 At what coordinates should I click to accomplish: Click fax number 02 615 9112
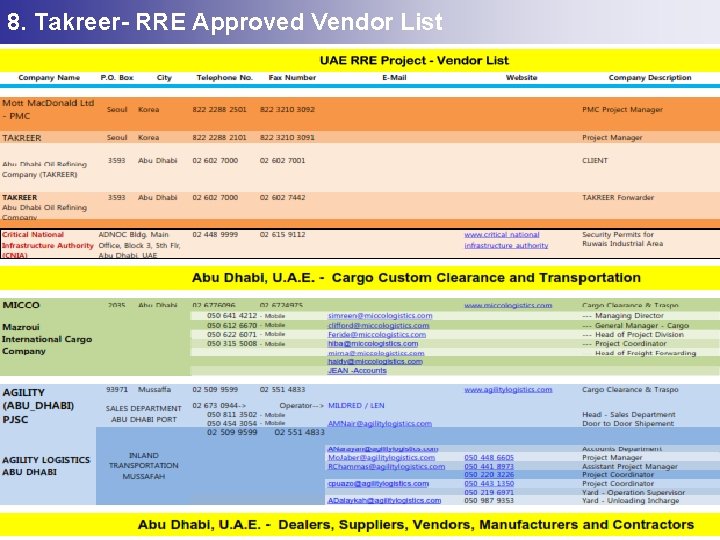282,235
